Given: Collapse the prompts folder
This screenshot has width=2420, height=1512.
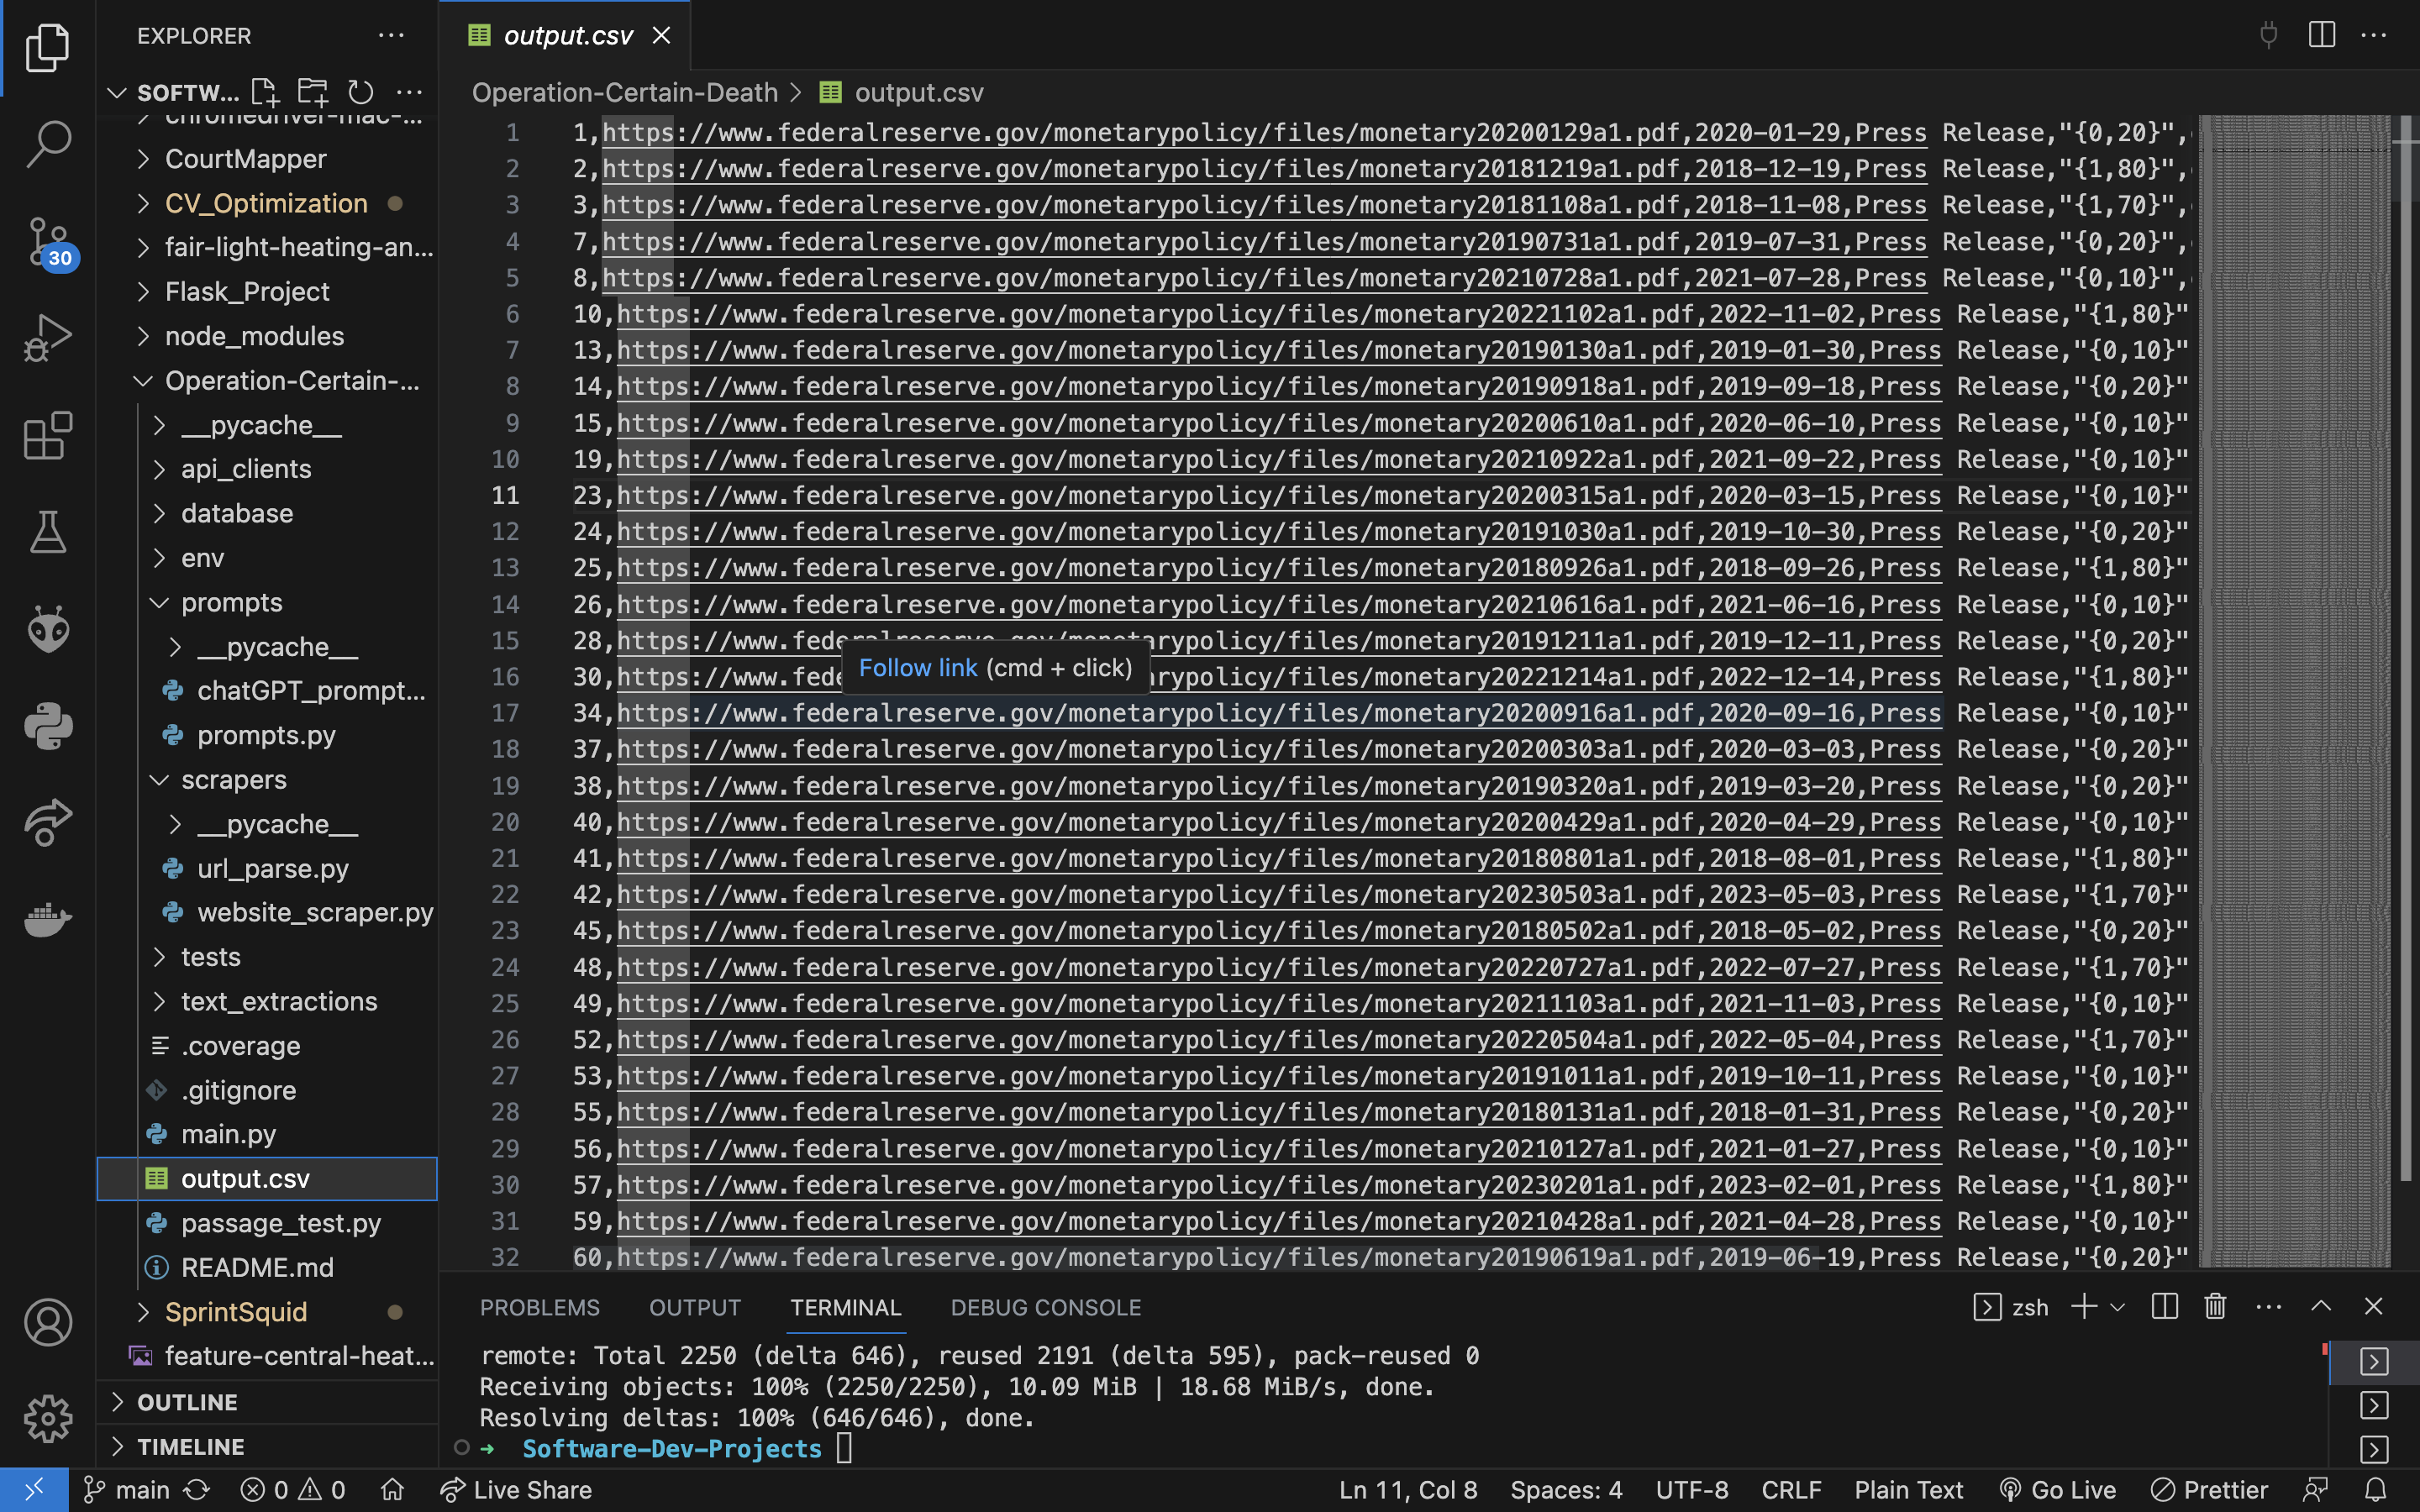Looking at the screenshot, I should tap(232, 602).
